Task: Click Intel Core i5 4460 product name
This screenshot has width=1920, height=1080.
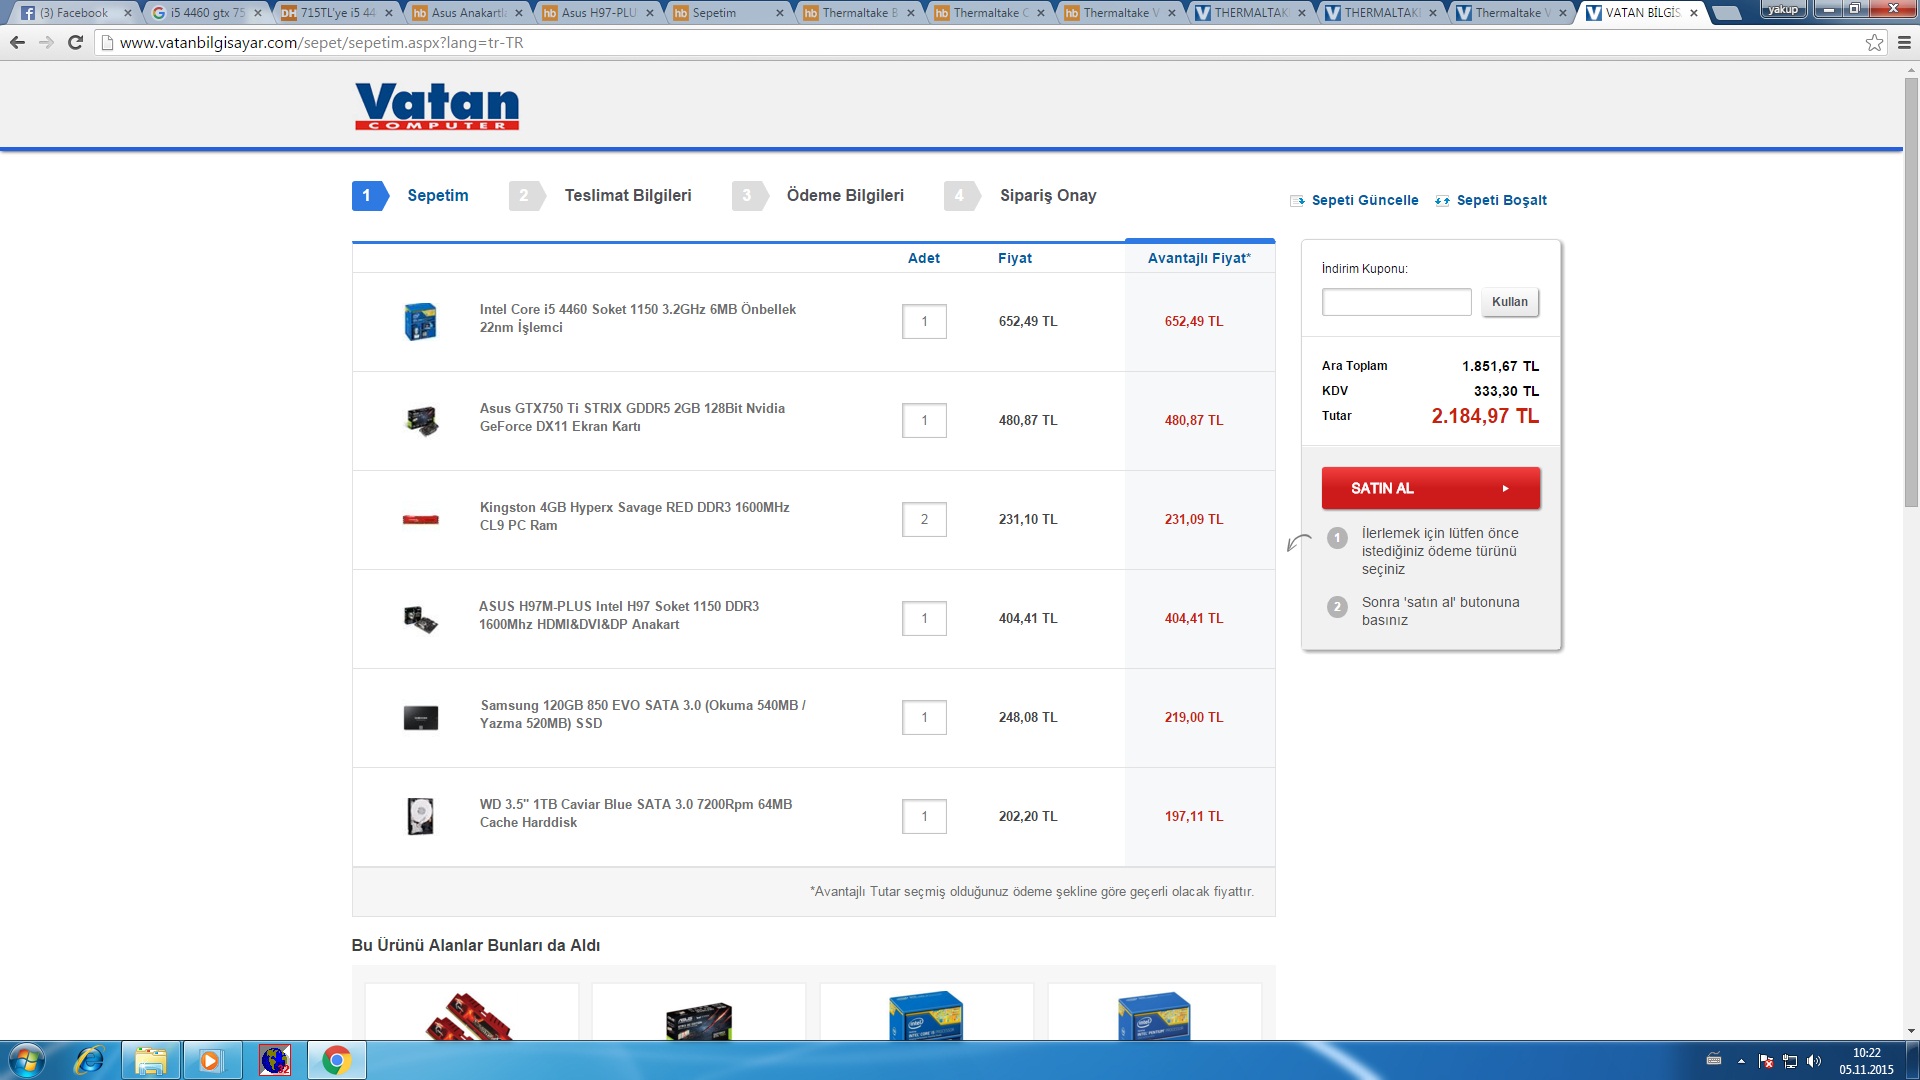Action: (x=637, y=318)
